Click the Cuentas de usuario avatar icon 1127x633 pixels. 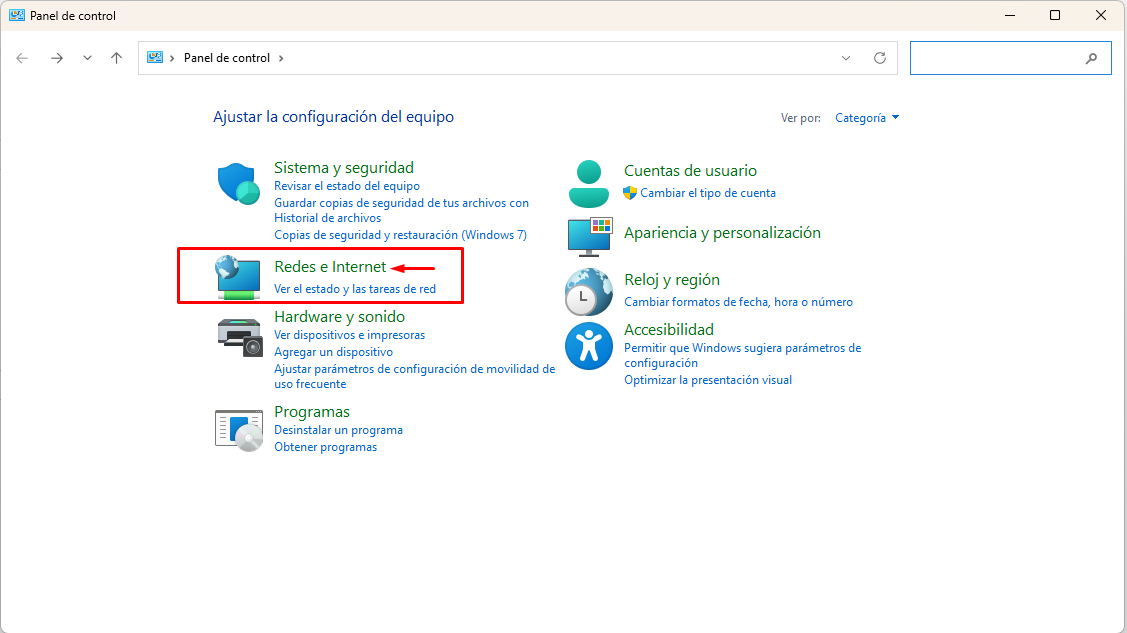coord(589,183)
